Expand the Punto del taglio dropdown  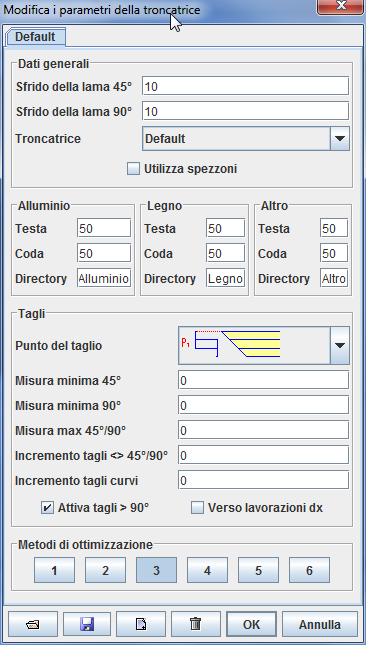pyautogui.click(x=340, y=346)
